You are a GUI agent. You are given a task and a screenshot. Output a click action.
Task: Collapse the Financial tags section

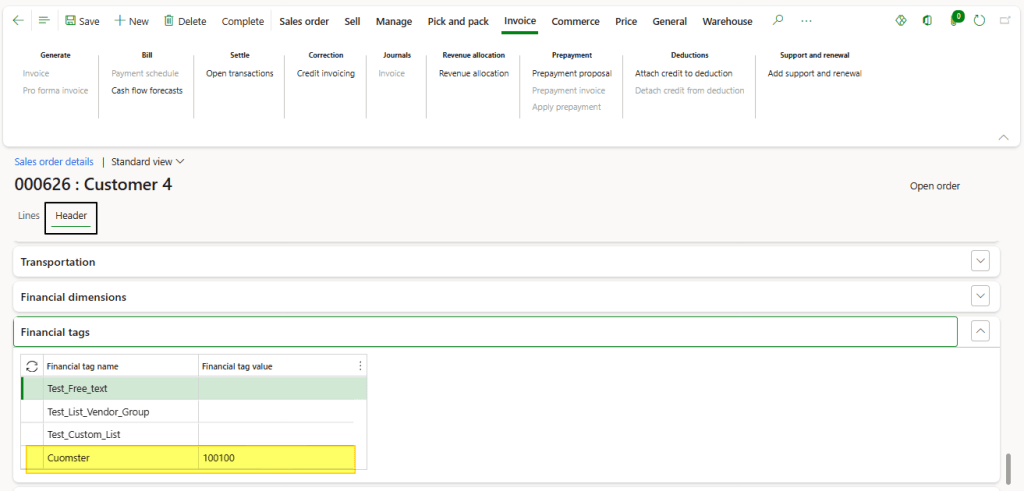click(x=980, y=331)
